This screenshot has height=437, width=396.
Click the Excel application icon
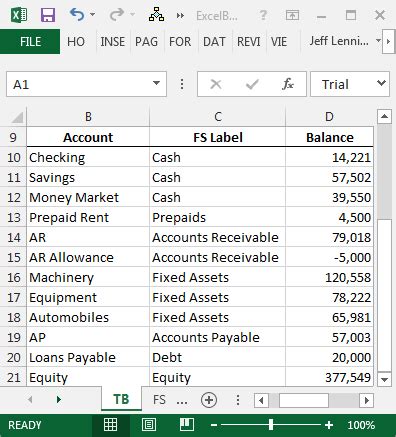[19, 15]
